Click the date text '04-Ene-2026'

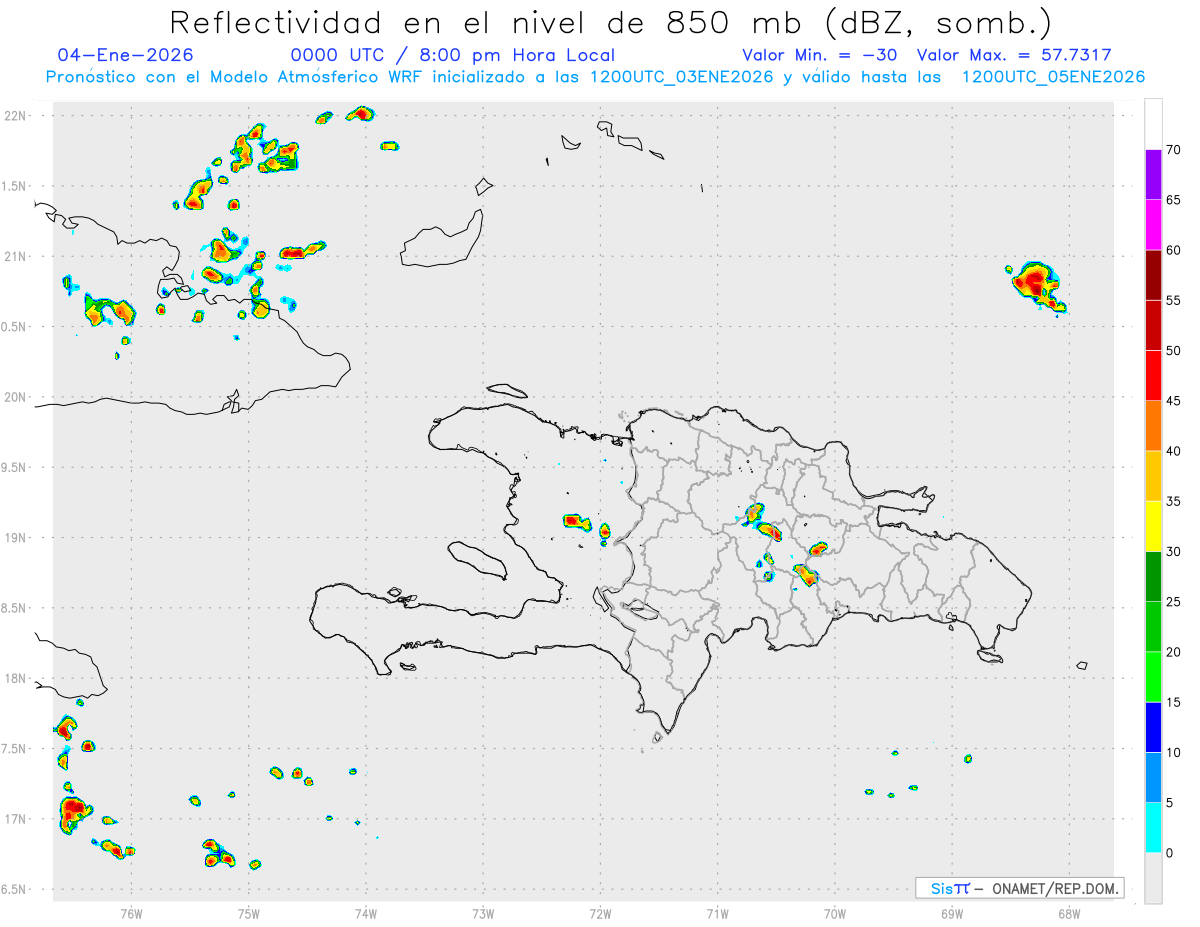(126, 55)
